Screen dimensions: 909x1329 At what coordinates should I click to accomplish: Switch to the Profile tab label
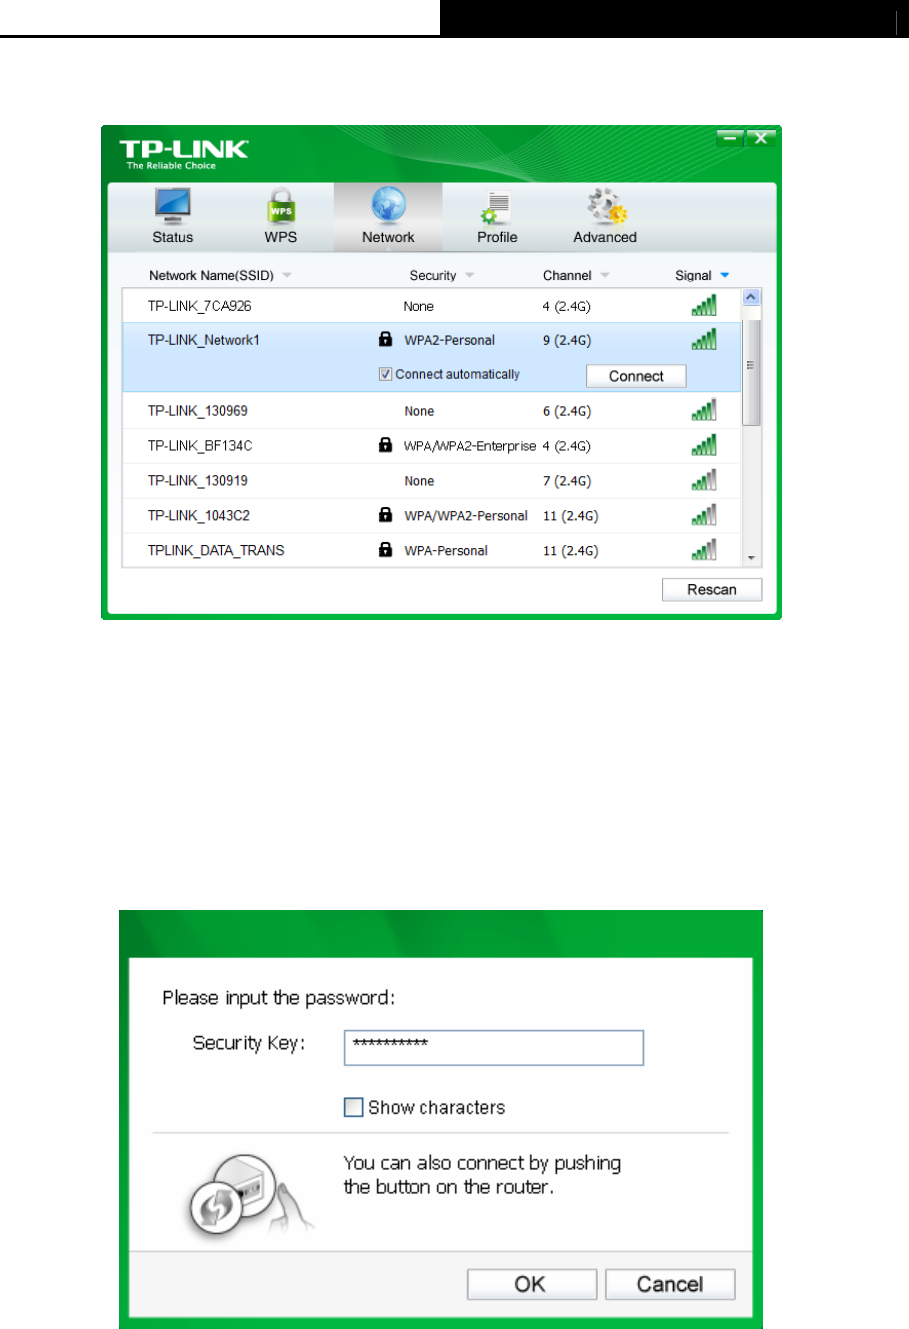pyautogui.click(x=497, y=237)
